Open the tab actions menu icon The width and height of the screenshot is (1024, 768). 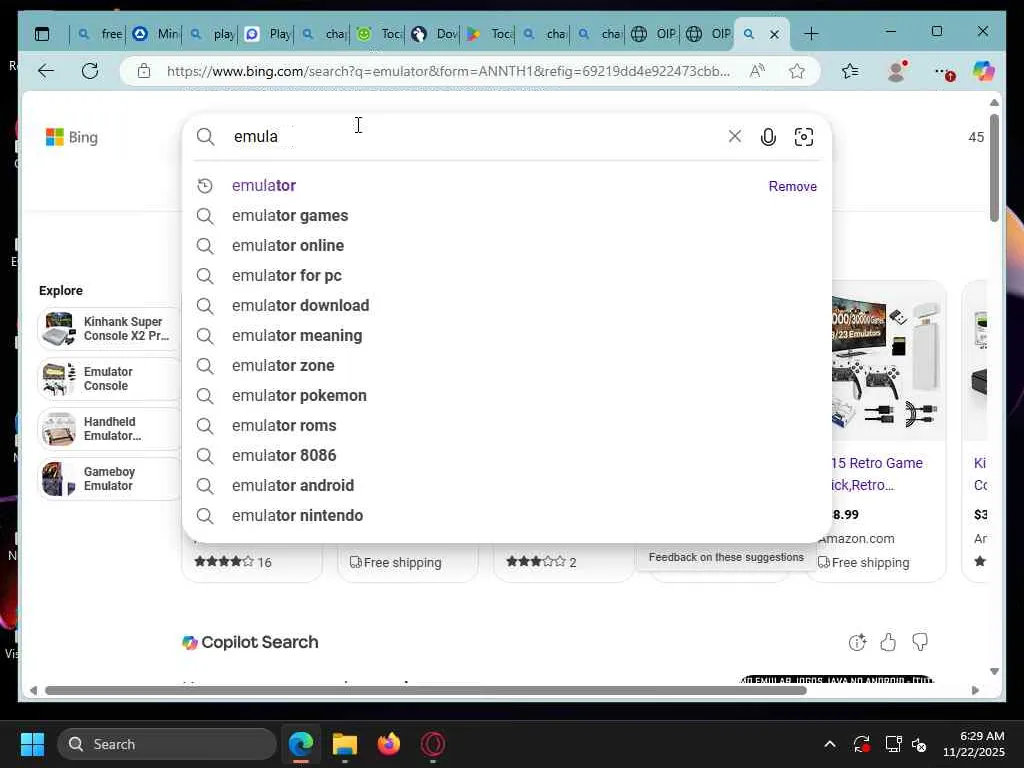coord(42,34)
